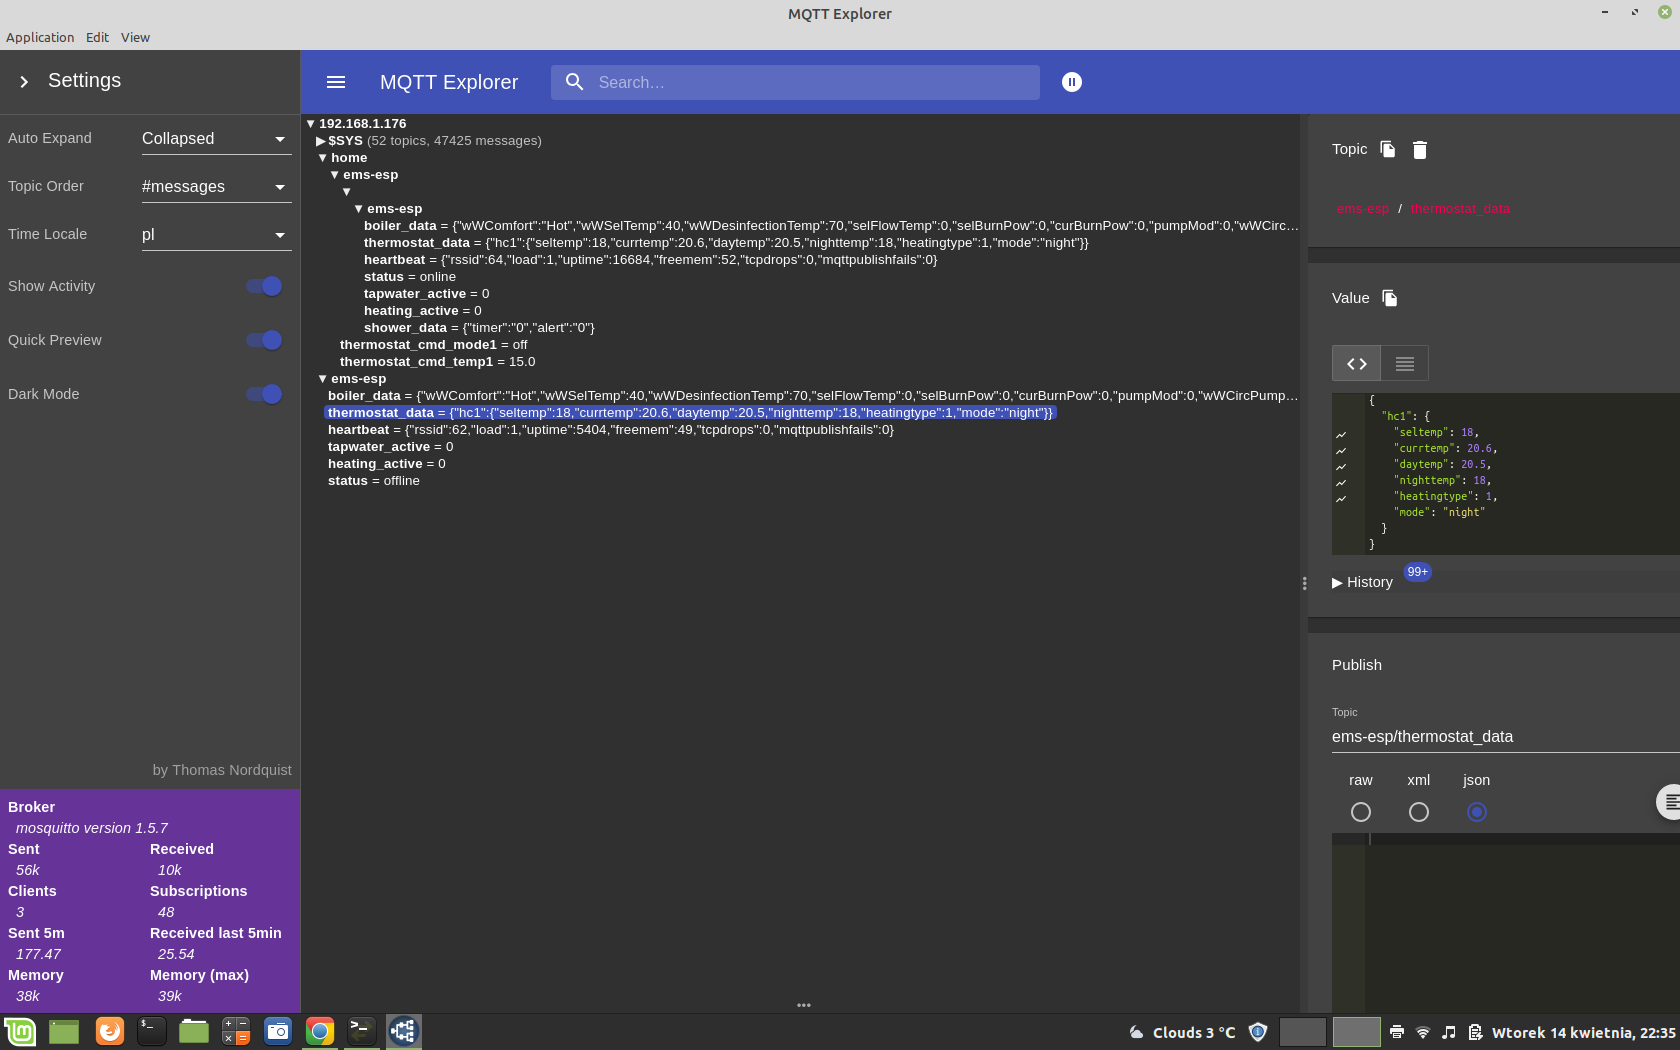Delete the topic using the trash icon
The image size is (1680, 1050).
click(x=1419, y=149)
